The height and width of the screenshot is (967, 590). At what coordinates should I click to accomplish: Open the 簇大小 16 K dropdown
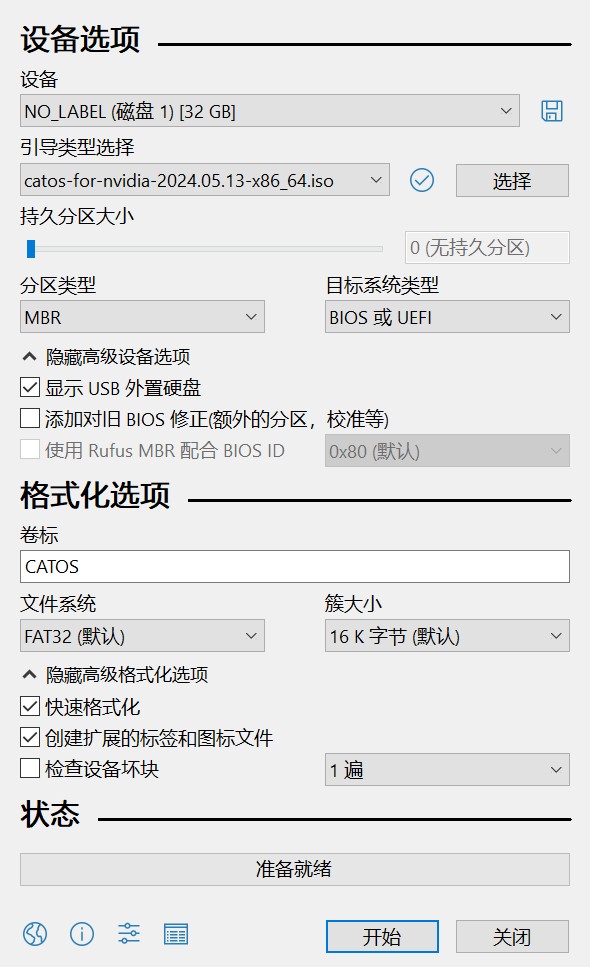coord(447,636)
